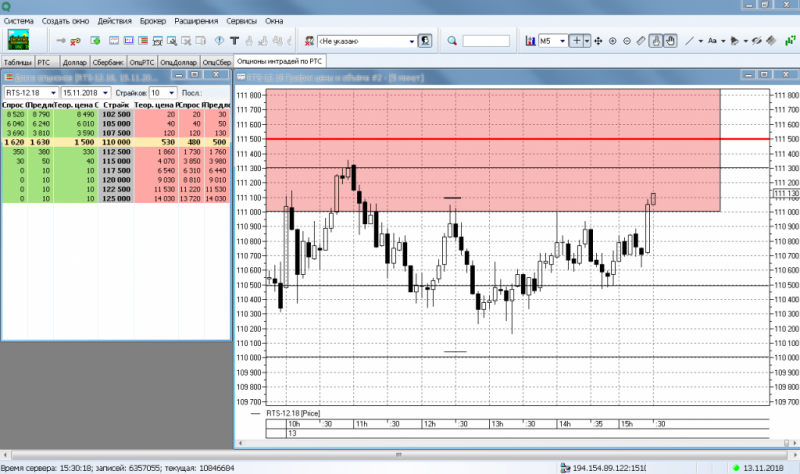This screenshot has width=800, height=474.
Task: Open the Сервисы menu
Action: [241, 21]
